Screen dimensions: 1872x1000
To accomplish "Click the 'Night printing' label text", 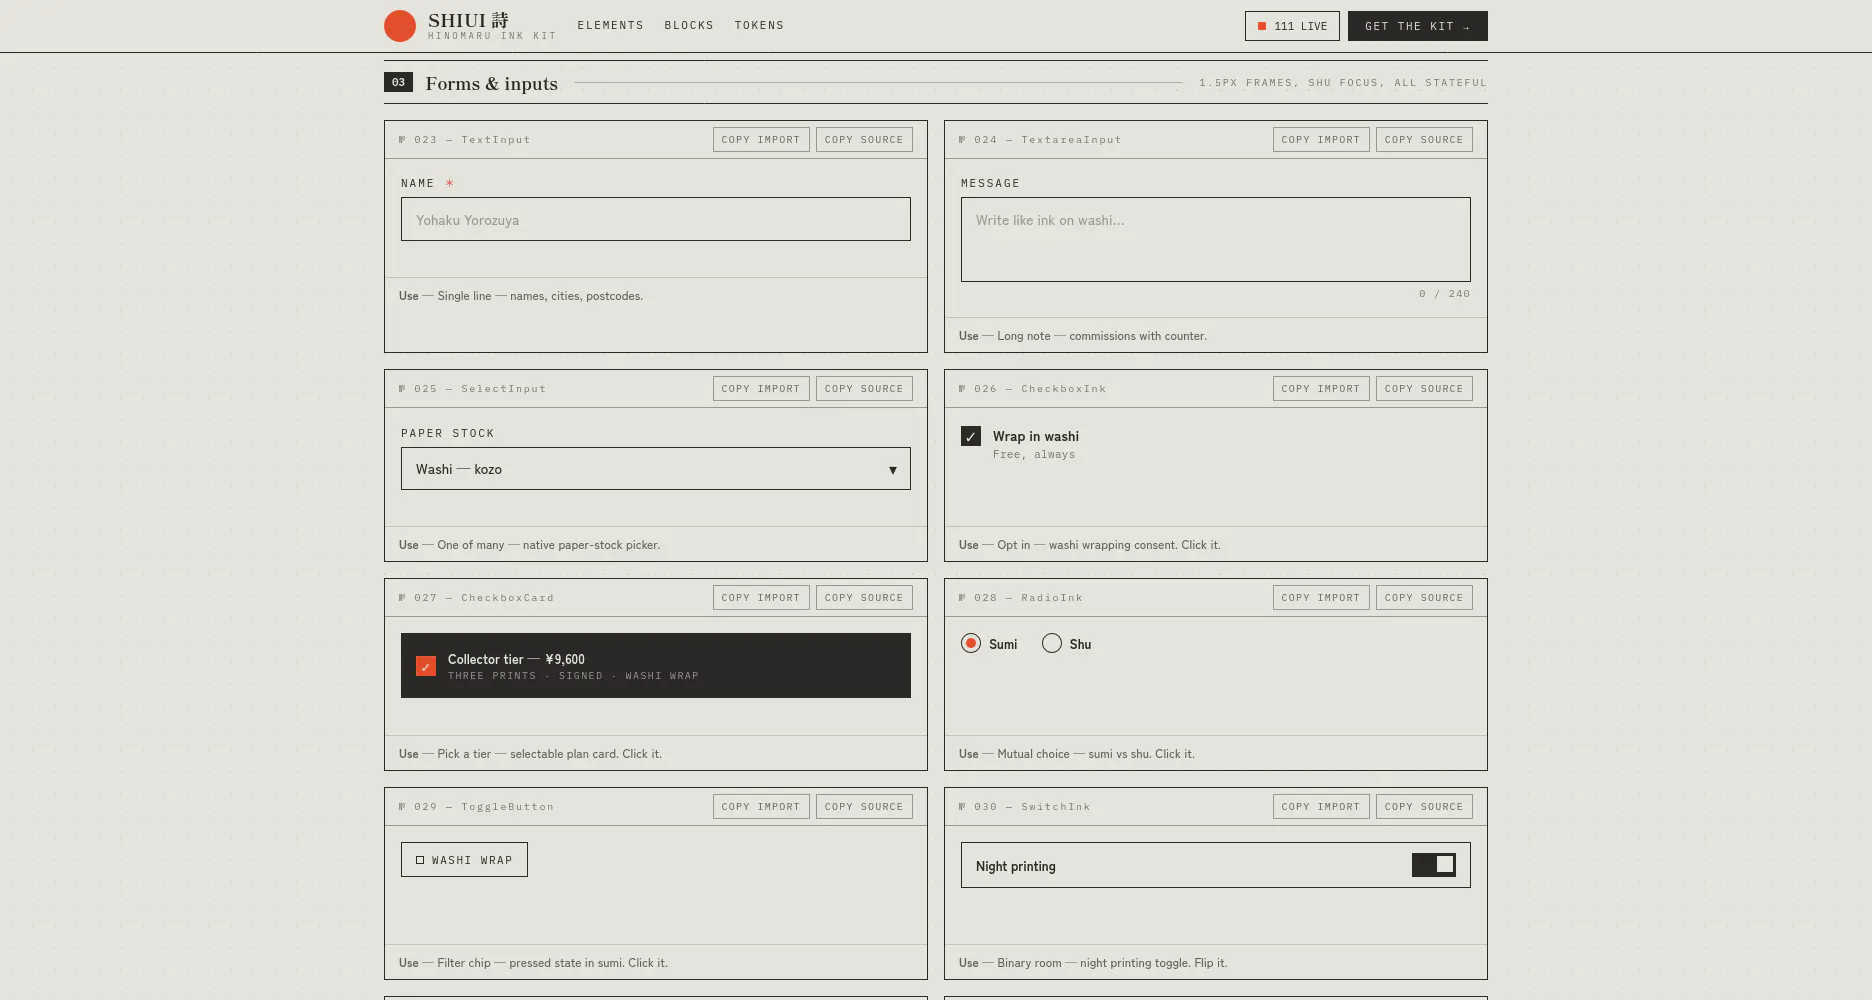I will (1016, 866).
